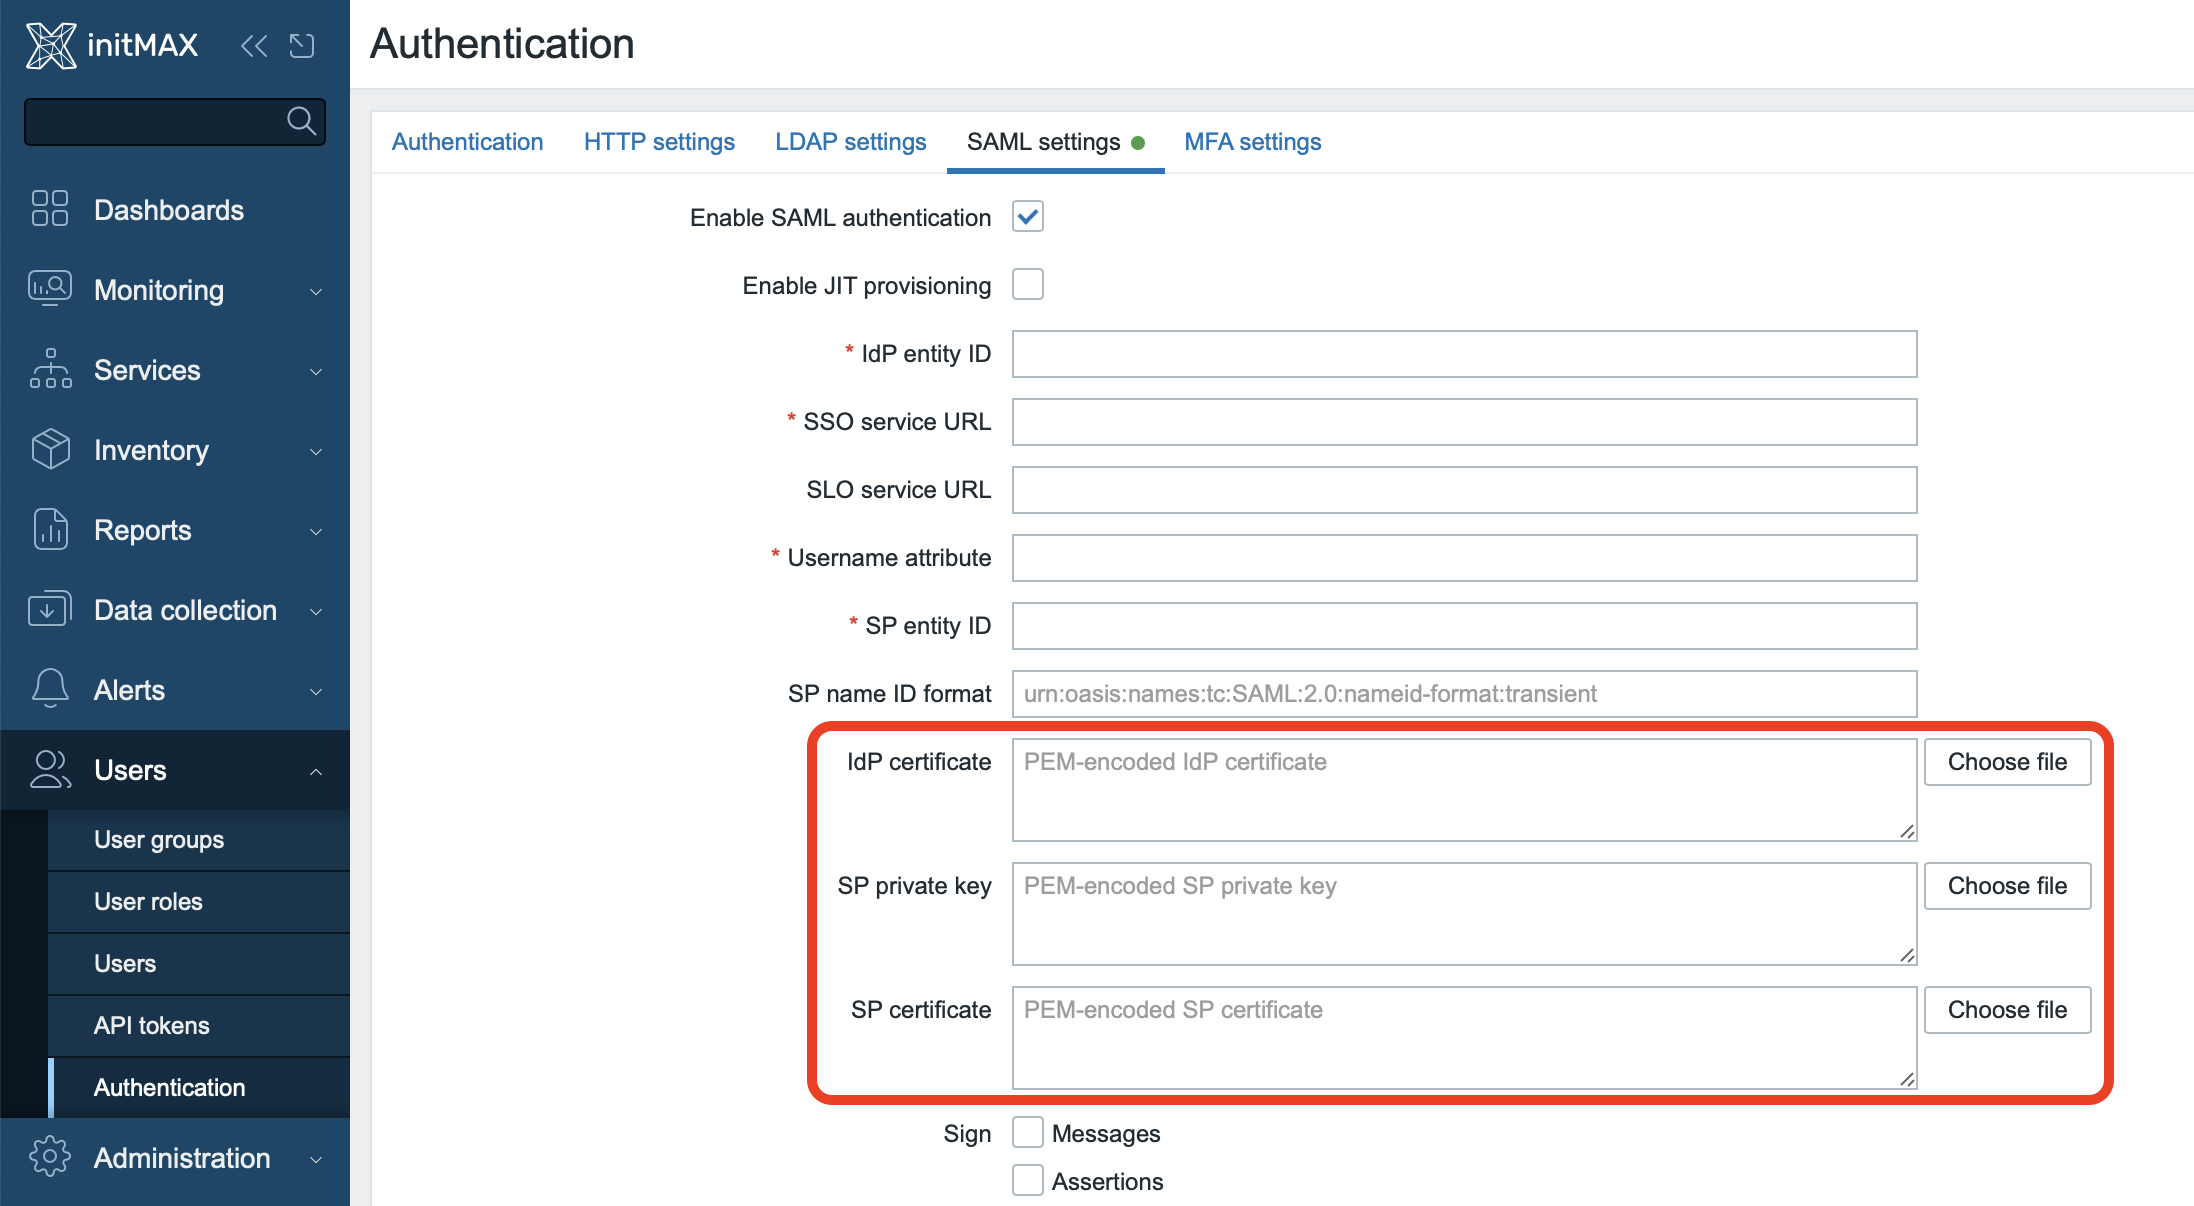Enable JIT provisioning checkbox

click(x=1027, y=285)
